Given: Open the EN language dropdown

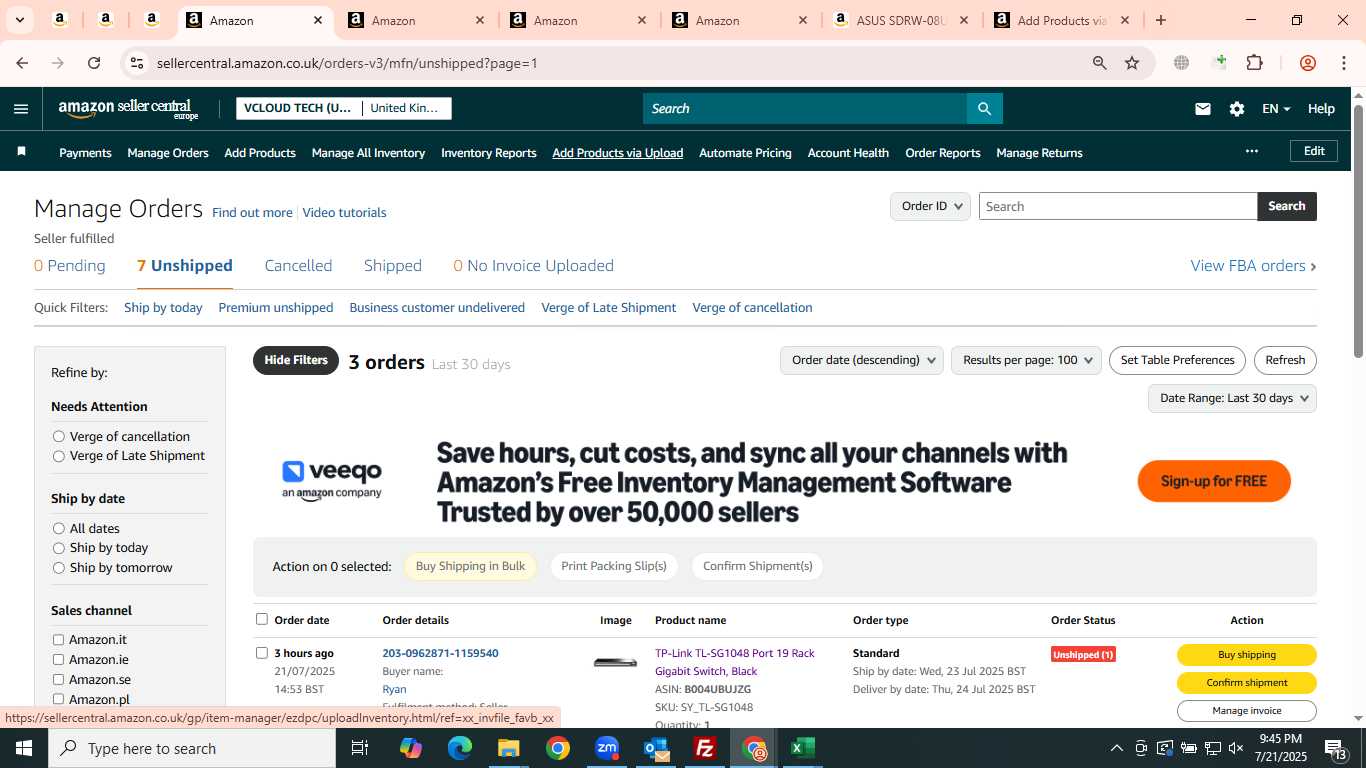Looking at the screenshot, I should click(1276, 109).
